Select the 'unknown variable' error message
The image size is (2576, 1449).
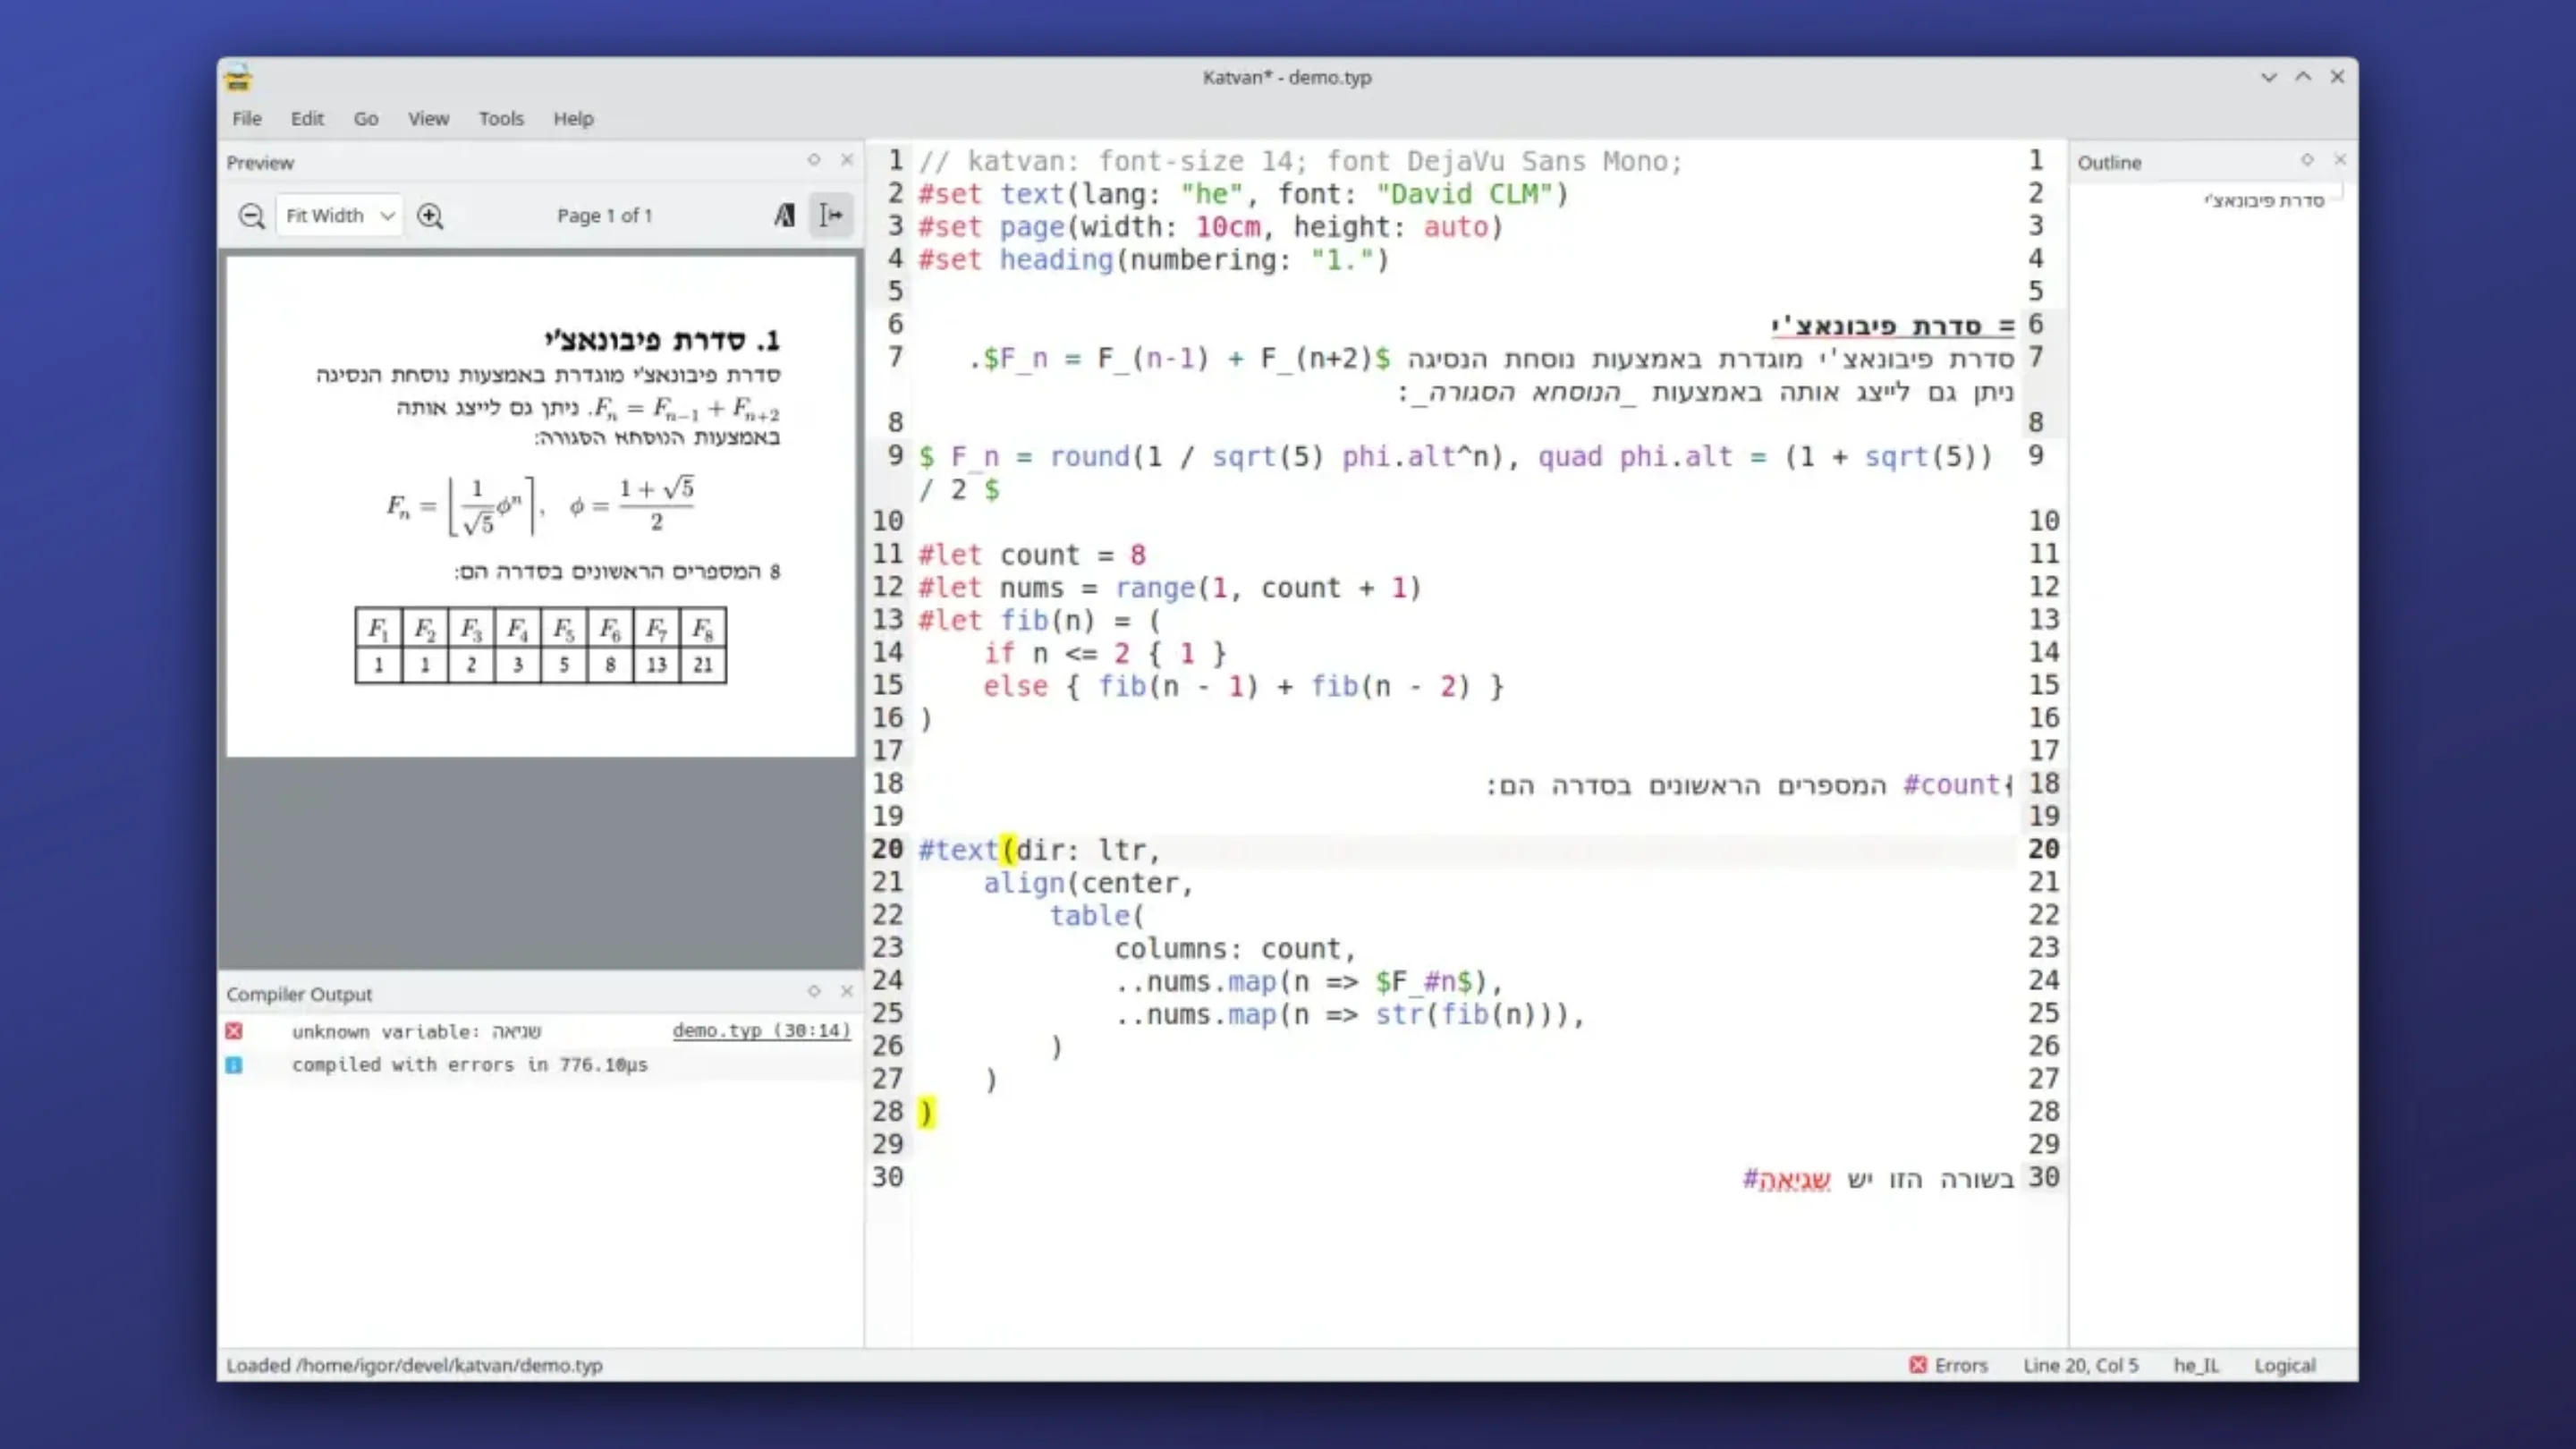click(x=416, y=1031)
